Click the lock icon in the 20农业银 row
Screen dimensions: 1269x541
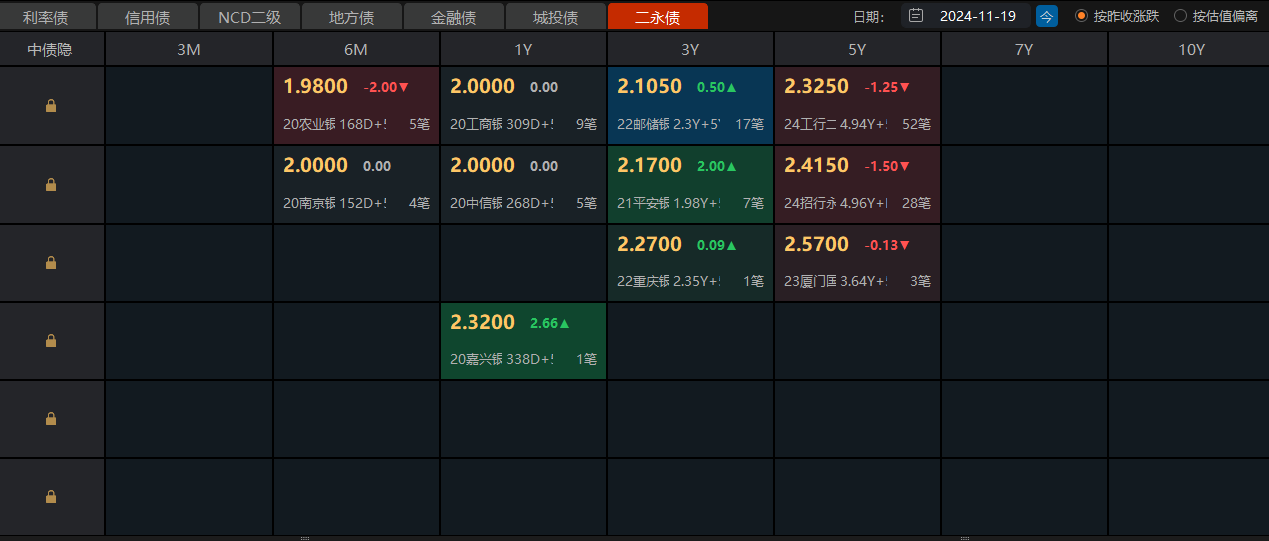point(51,106)
